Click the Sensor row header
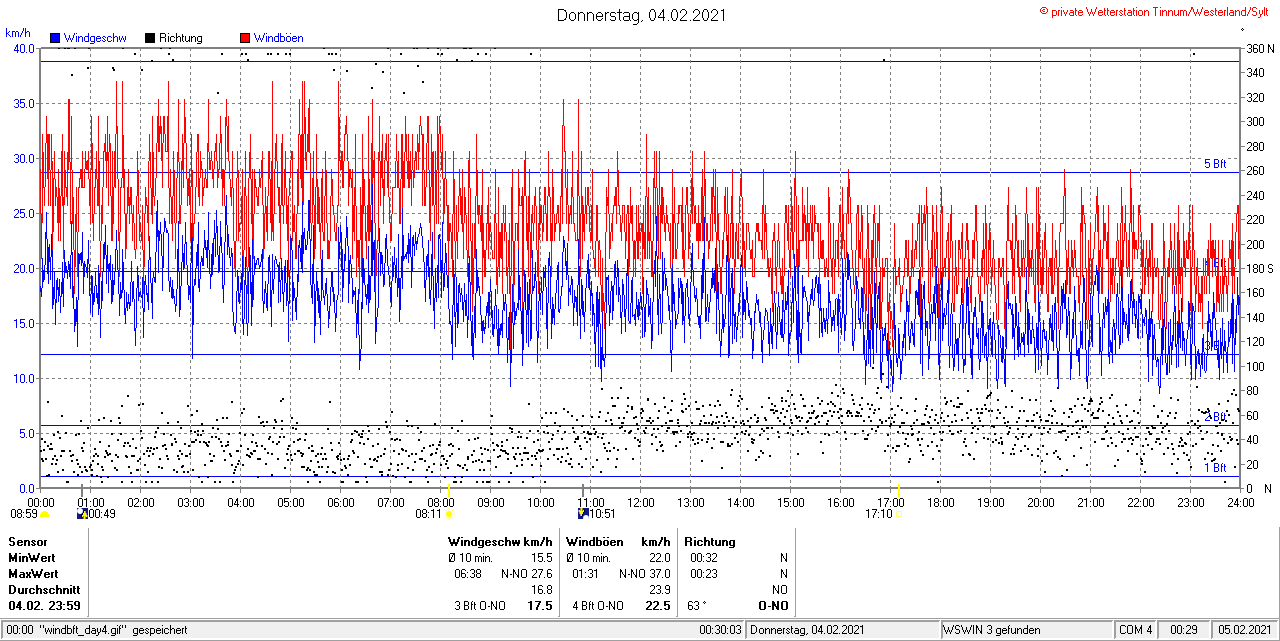 point(28,542)
